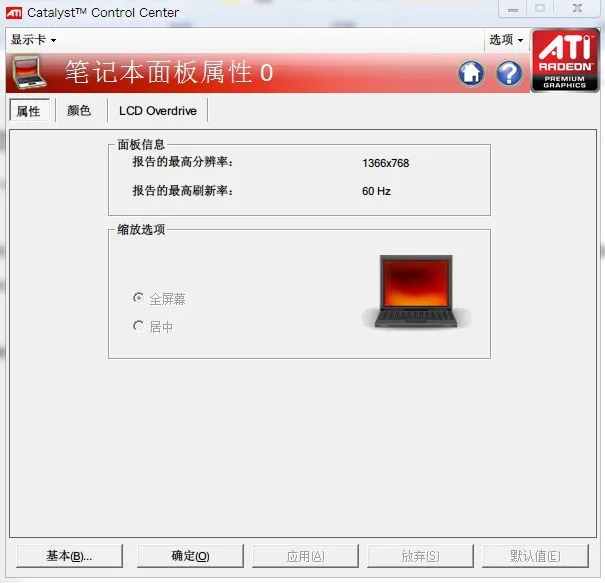The height and width of the screenshot is (583, 605).
Task: Click the 放弃(S) button
Action: (420, 556)
